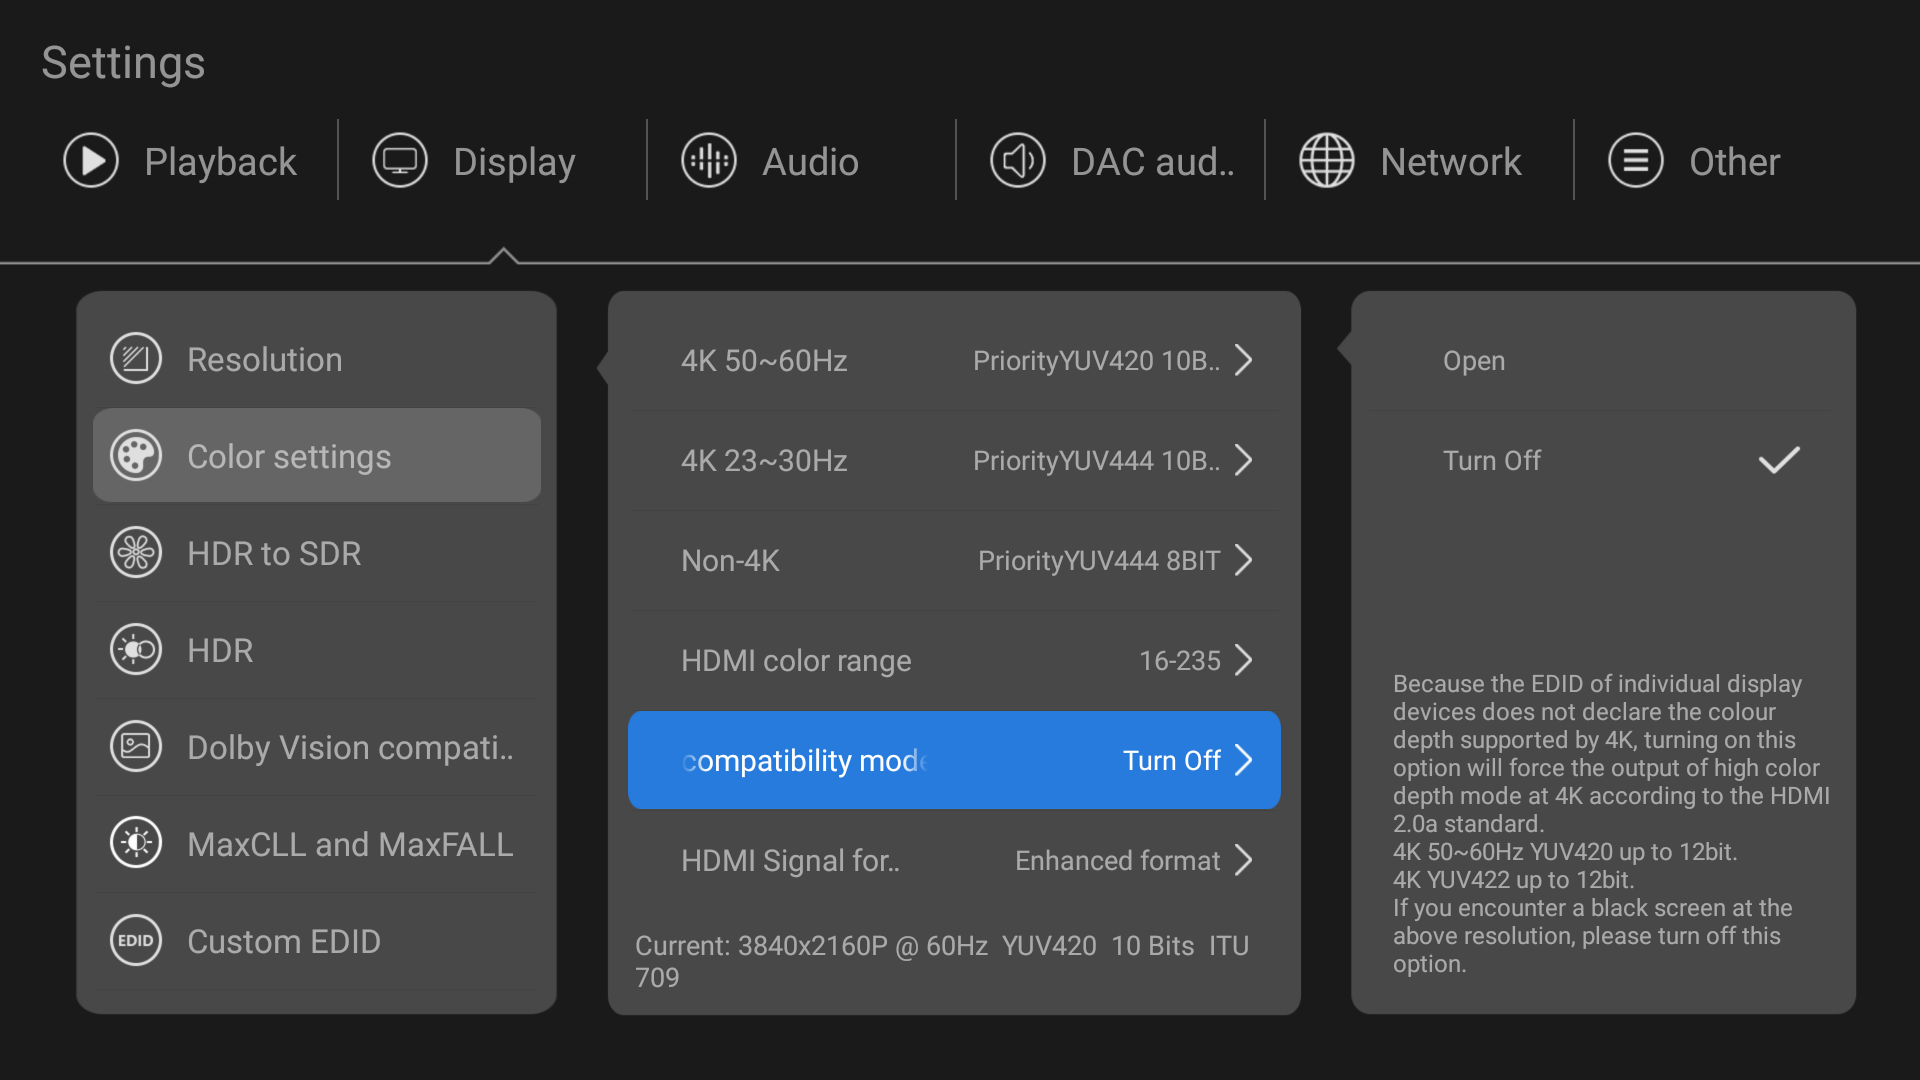Screen dimensions: 1920x1080
Task: Expand the 4K 50~60Hz row chevron
Action: [x=1244, y=360]
